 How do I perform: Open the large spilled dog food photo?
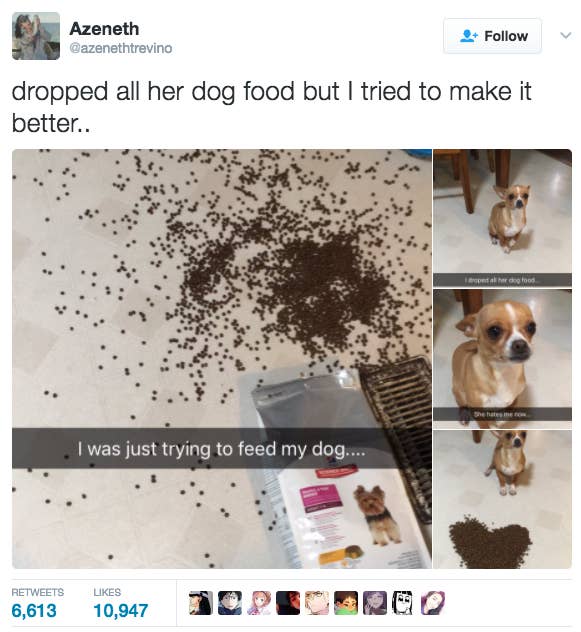click(222, 359)
